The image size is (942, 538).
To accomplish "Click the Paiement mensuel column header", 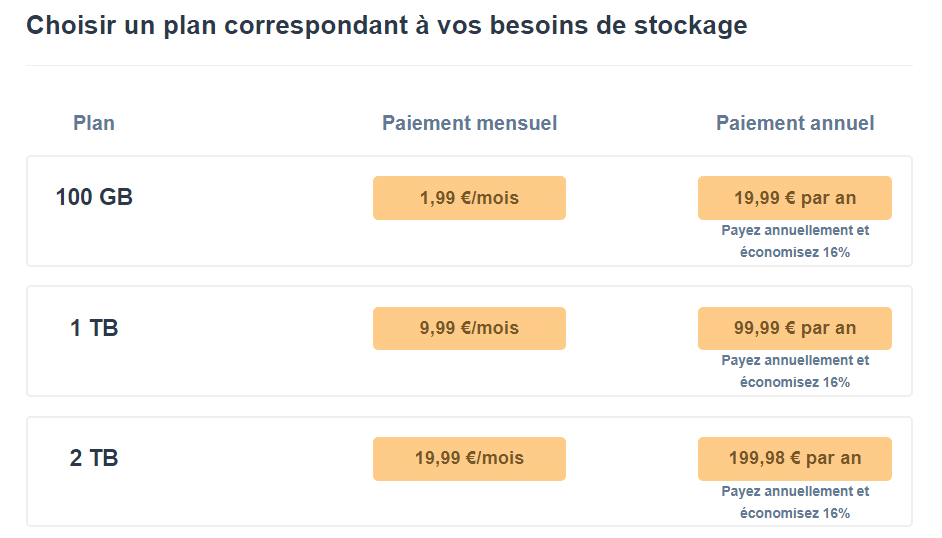I will pyautogui.click(x=469, y=124).
